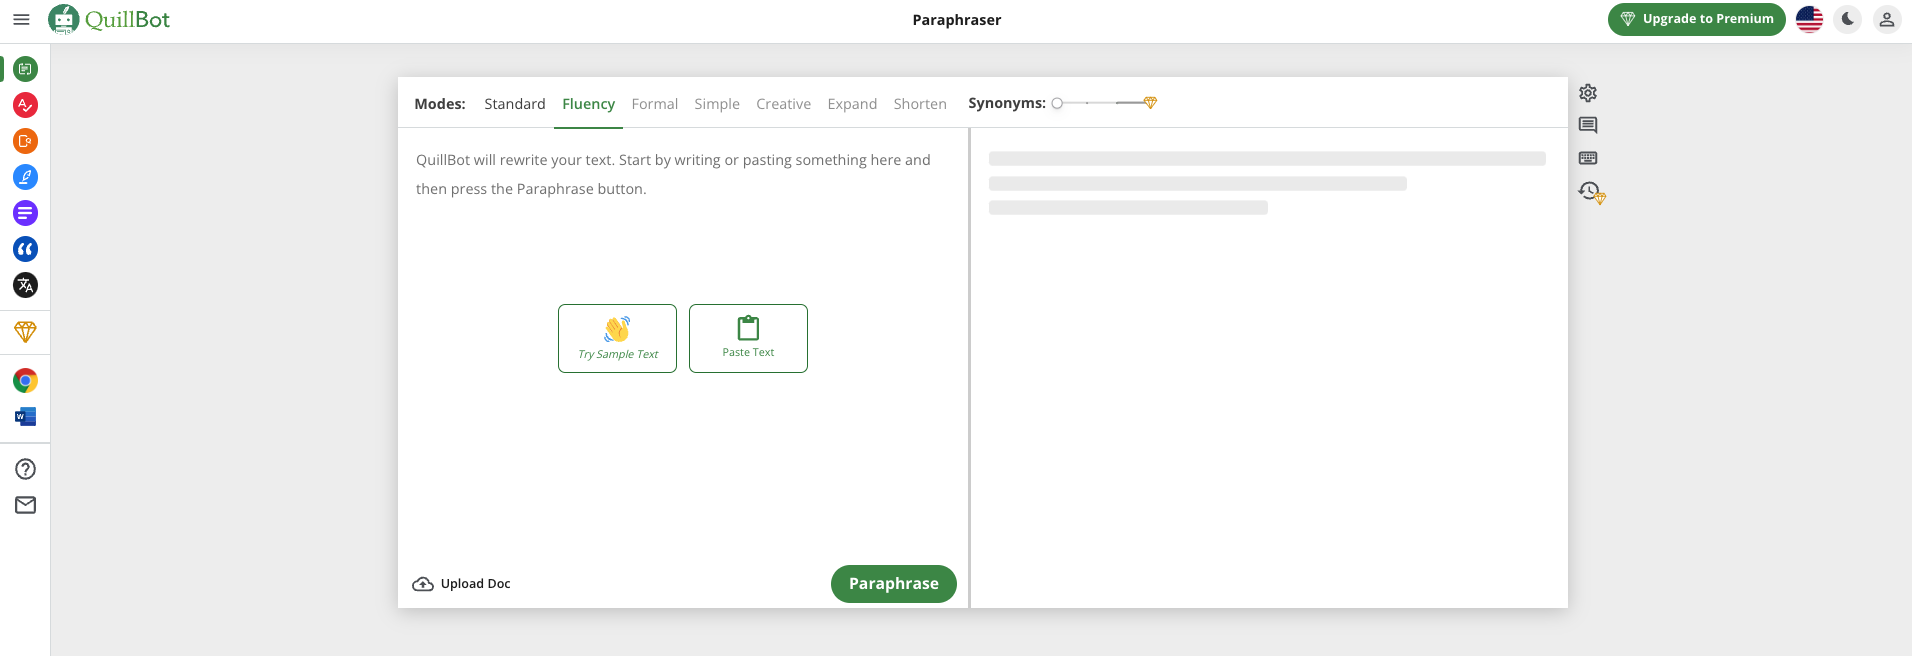
Task: Click Upgrade to Premium
Action: (1697, 19)
